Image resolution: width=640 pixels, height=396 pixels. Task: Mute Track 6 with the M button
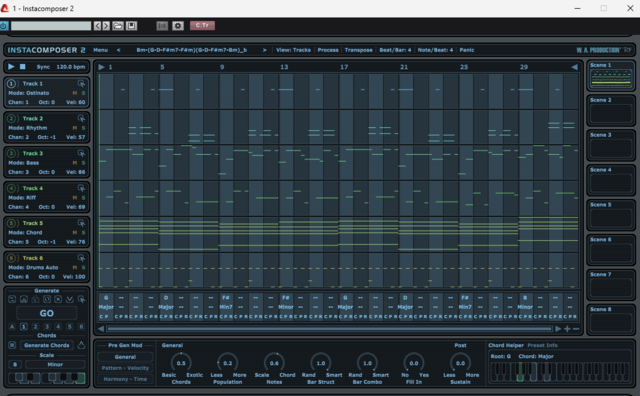click(x=75, y=267)
